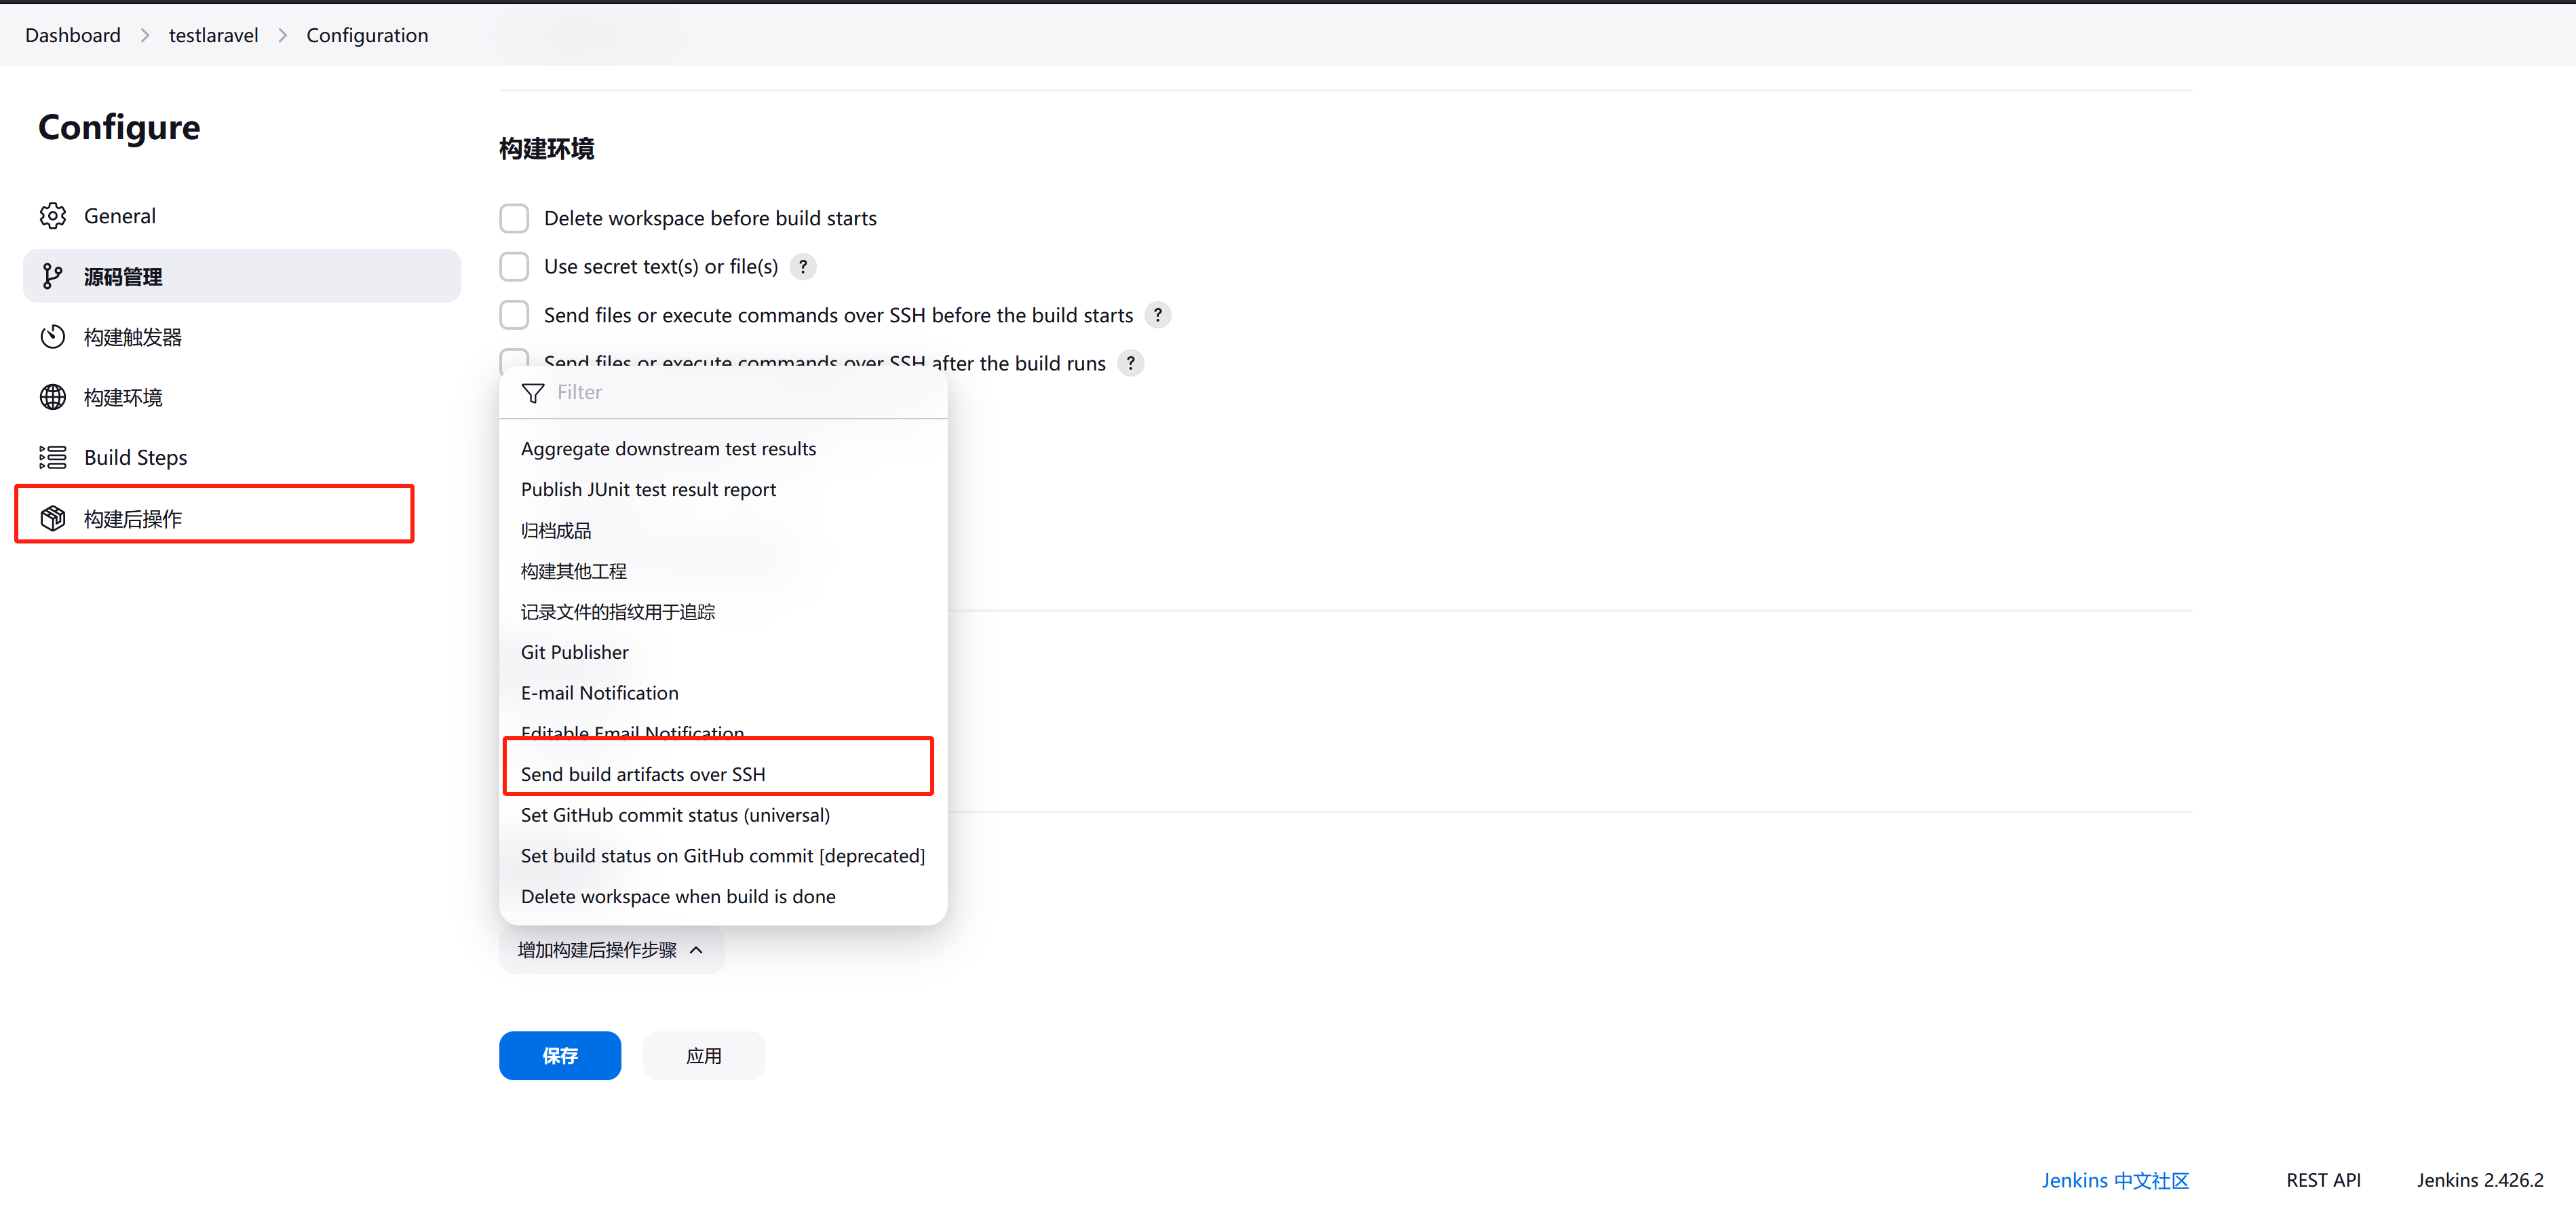This screenshot has height=1222, width=2576.
Task: Collapse the 增加构建后操作步骤 dropdown
Action: coord(611,950)
